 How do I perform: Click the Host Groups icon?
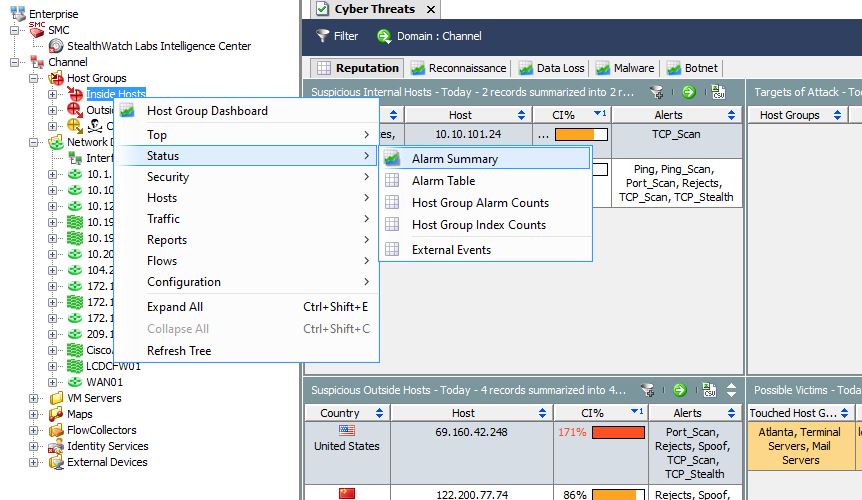point(56,77)
